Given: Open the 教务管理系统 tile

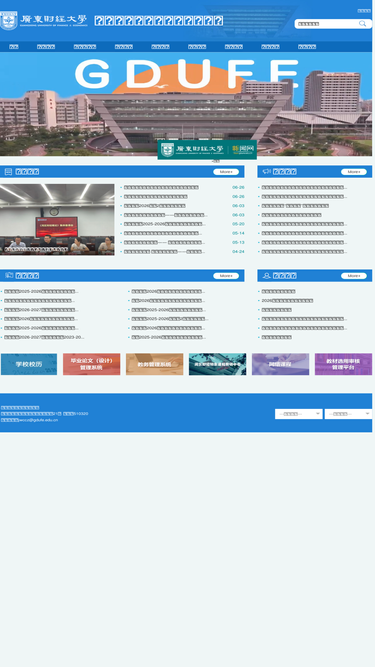Looking at the screenshot, I should (154, 364).
